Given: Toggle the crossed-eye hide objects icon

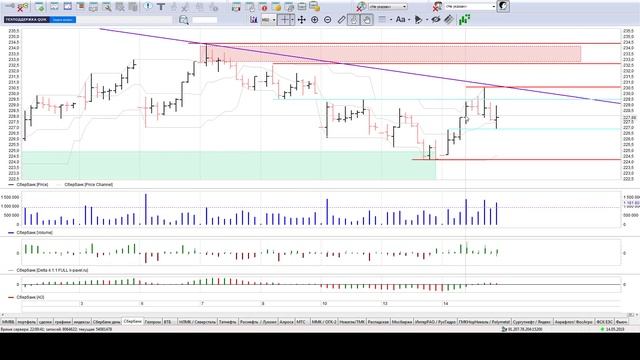Looking at the screenshot, I should 436,20.
